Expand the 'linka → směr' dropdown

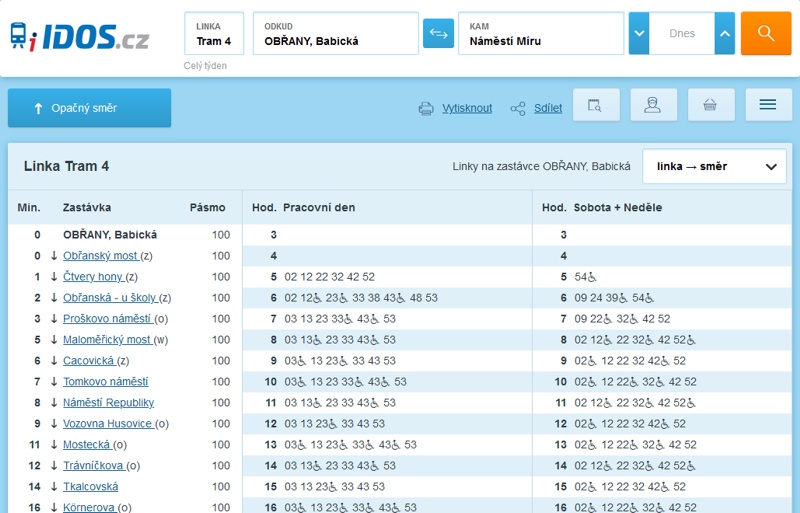pos(714,166)
